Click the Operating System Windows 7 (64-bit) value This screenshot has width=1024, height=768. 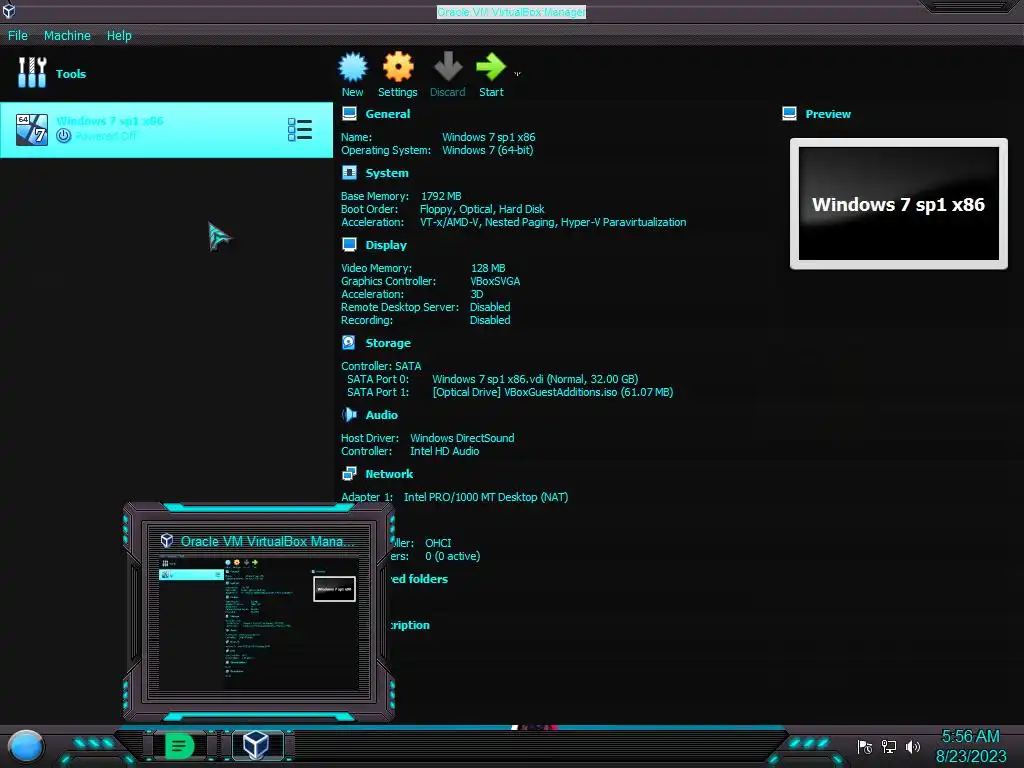[x=487, y=150]
